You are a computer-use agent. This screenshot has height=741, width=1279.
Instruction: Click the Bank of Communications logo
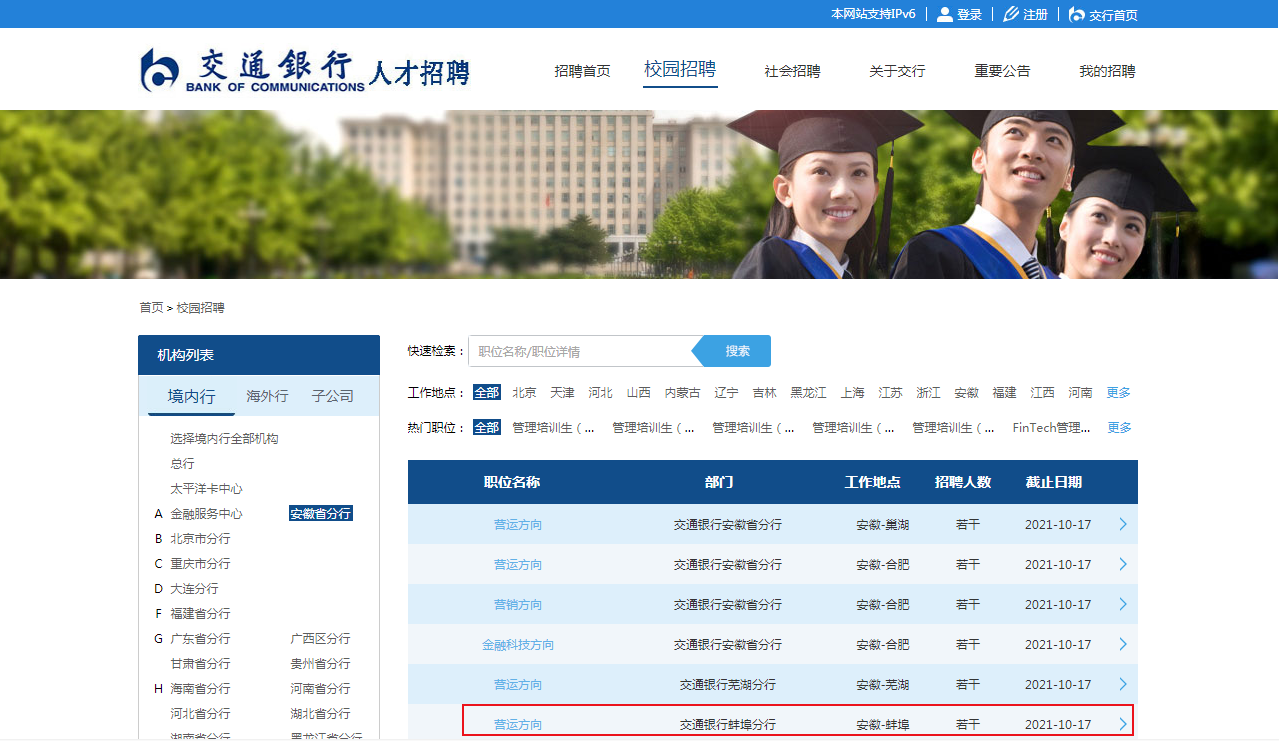tap(254, 71)
